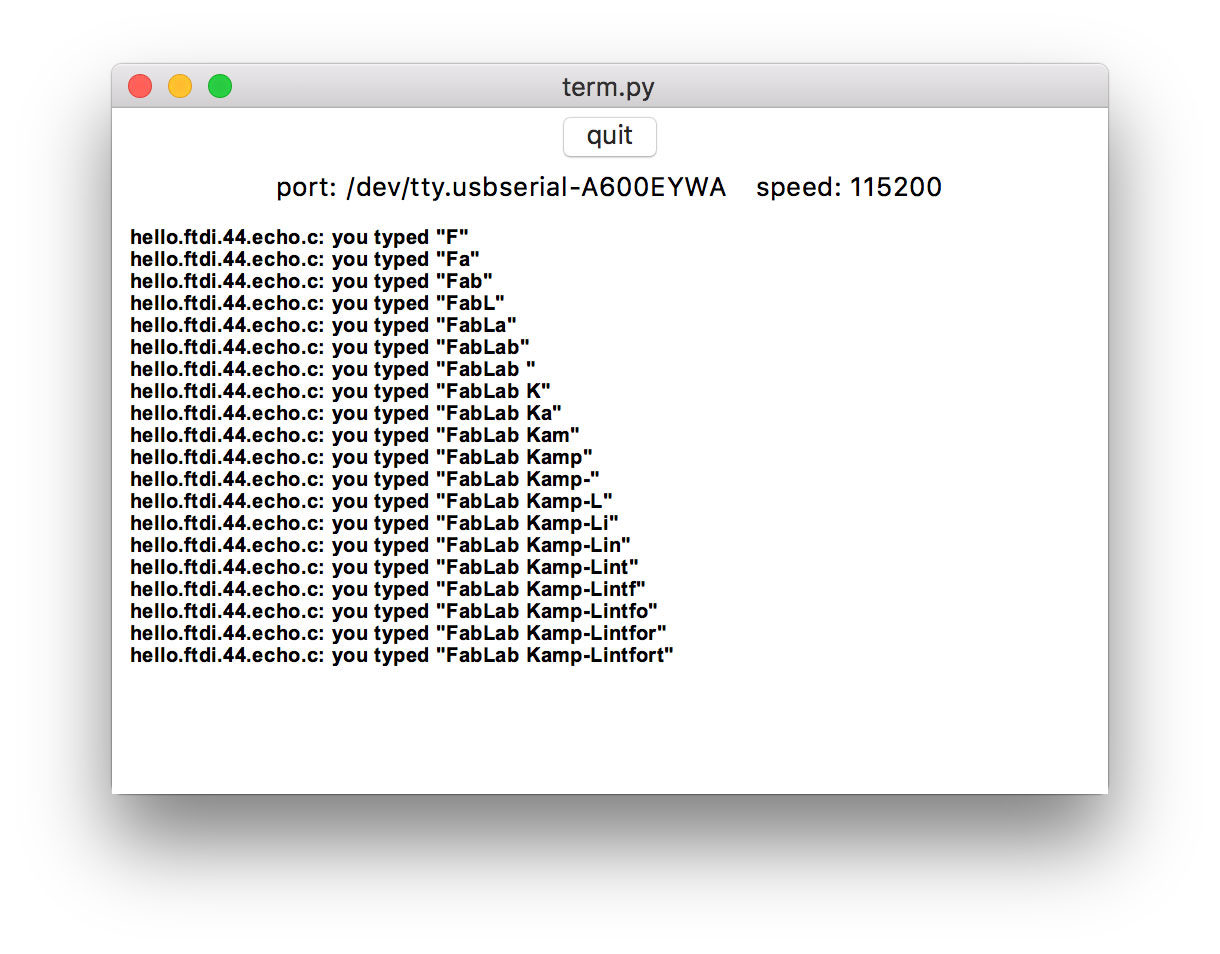Select line ending with typed "FabLab Kamp"

pyautogui.click(x=361, y=458)
